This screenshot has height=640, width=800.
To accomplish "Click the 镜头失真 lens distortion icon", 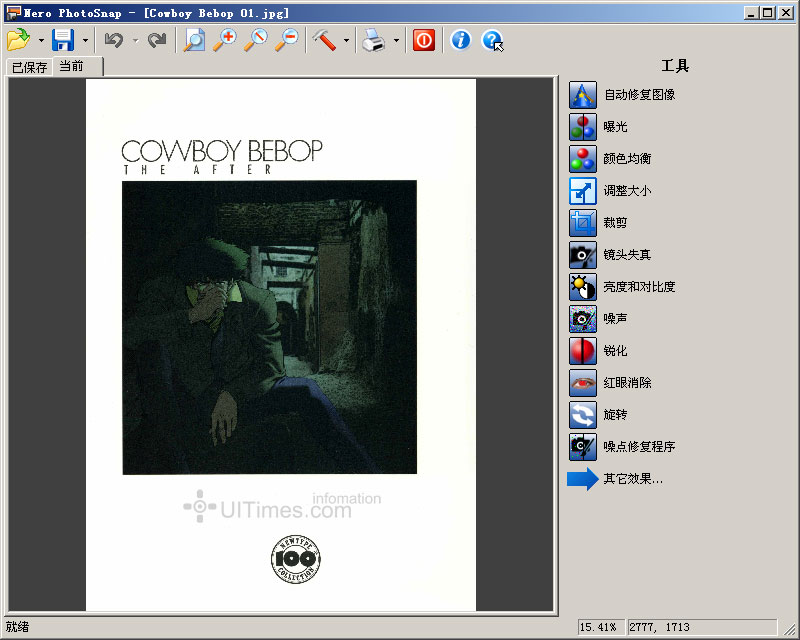I will tap(583, 255).
